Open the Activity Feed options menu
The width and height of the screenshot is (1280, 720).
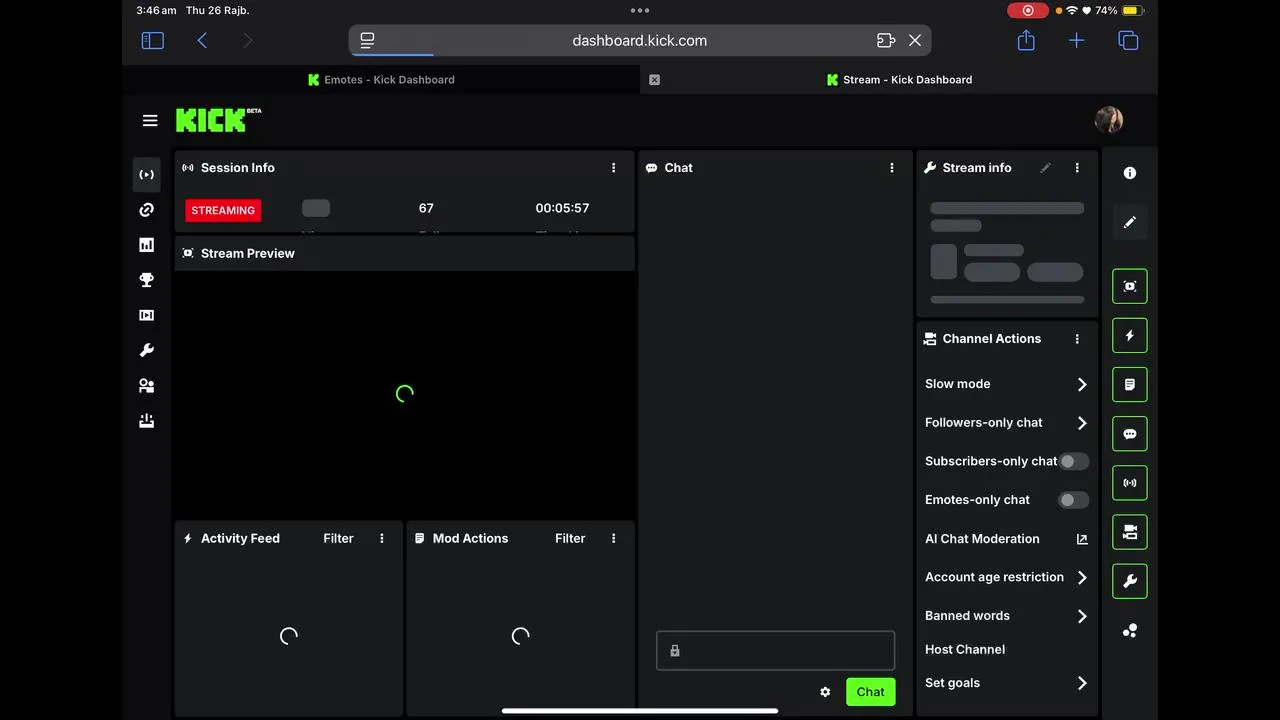[x=382, y=538]
